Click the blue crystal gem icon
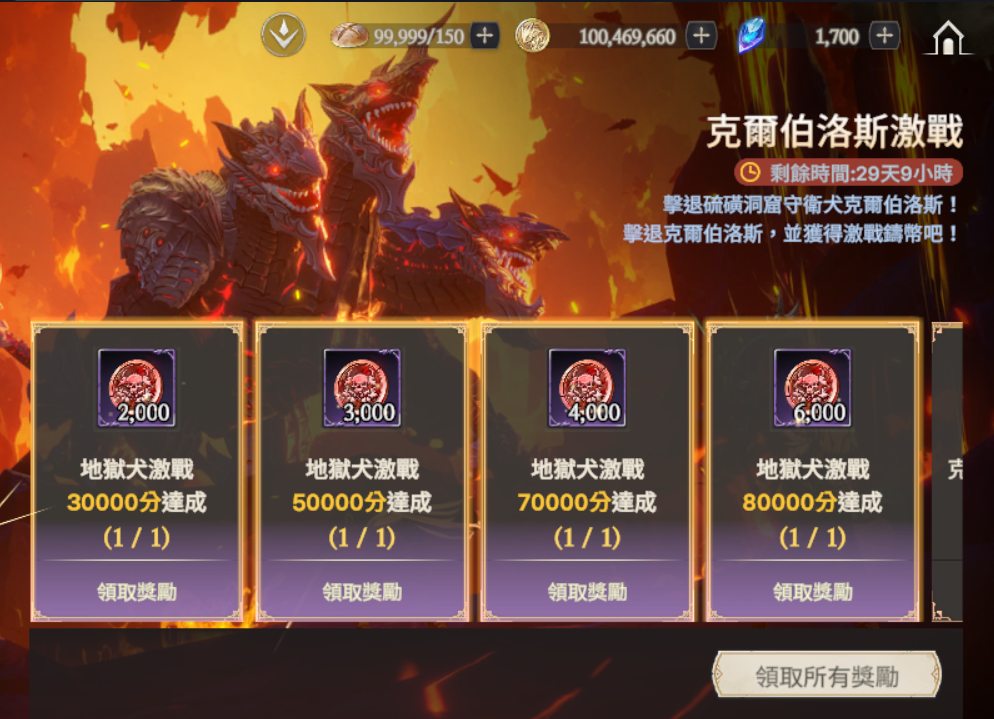The width and height of the screenshot is (994, 719). (752, 35)
